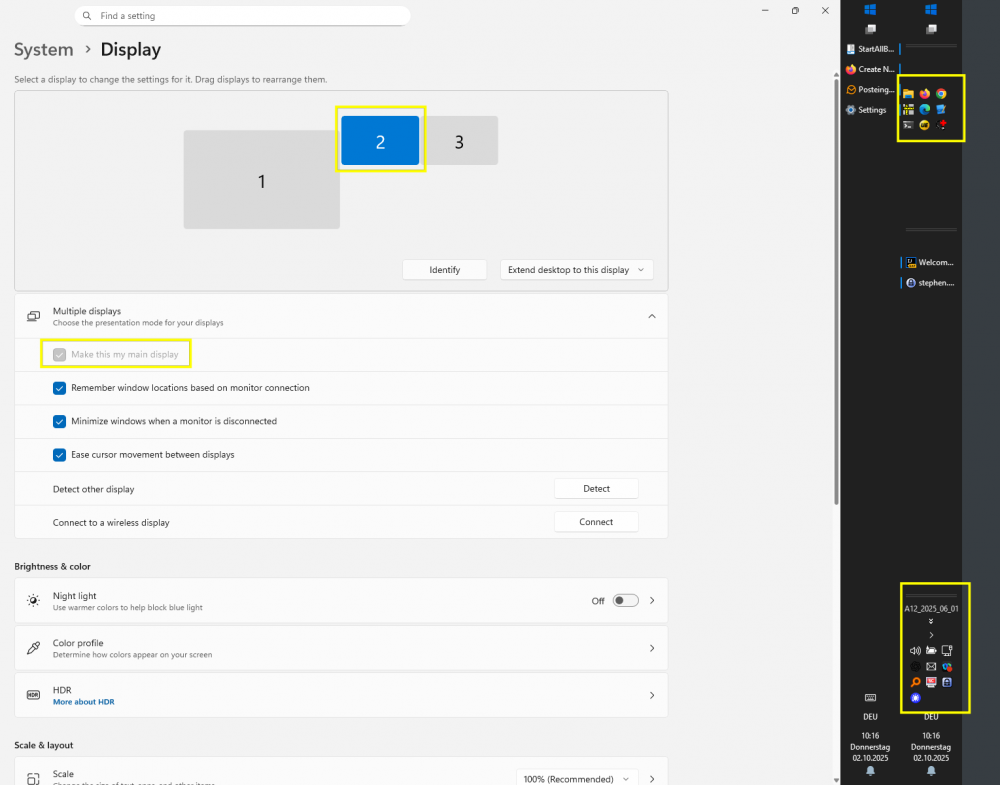The width and height of the screenshot is (1000, 785).
Task: Collapse the Multiple displays section
Action: coord(651,316)
